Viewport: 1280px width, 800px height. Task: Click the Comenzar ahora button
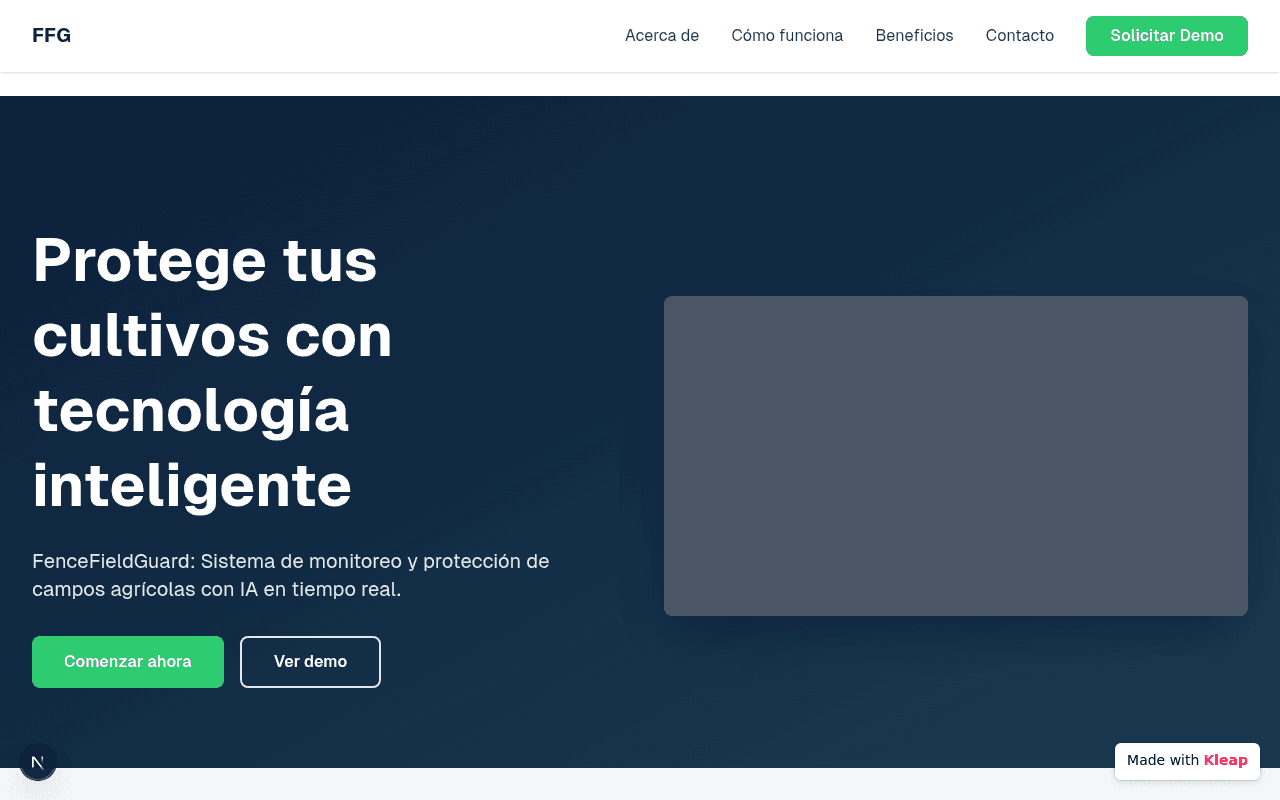(128, 662)
